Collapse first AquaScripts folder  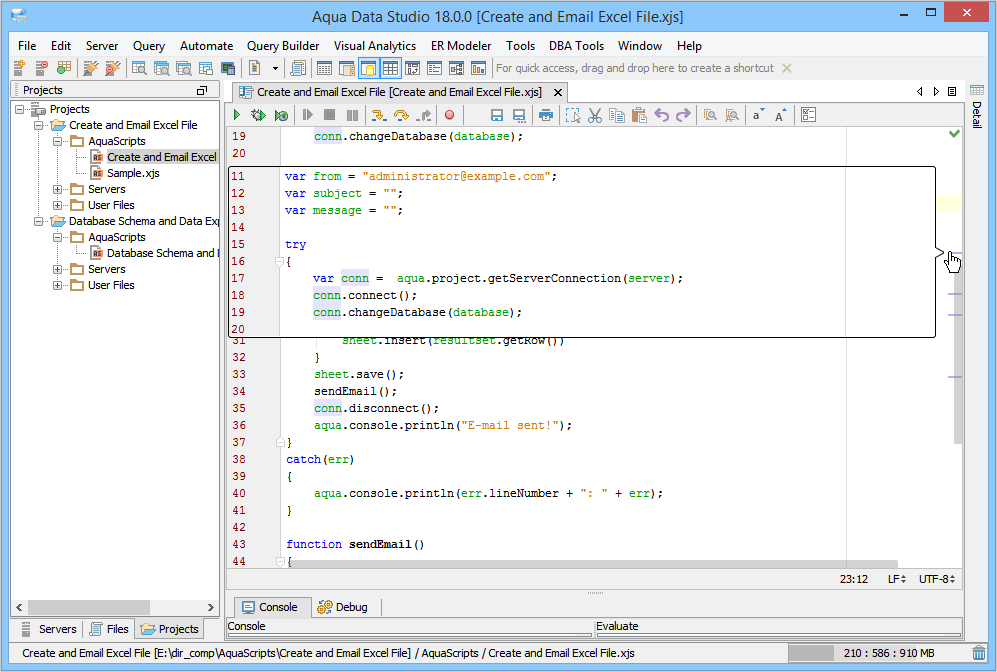pos(58,141)
